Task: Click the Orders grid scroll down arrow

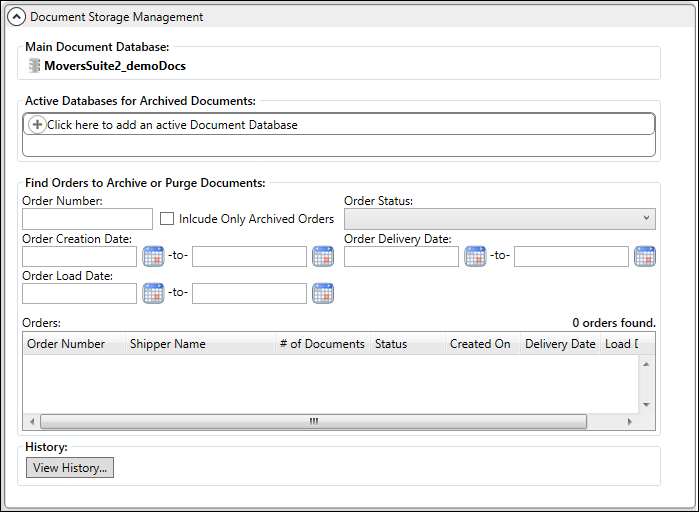Action: click(x=646, y=405)
